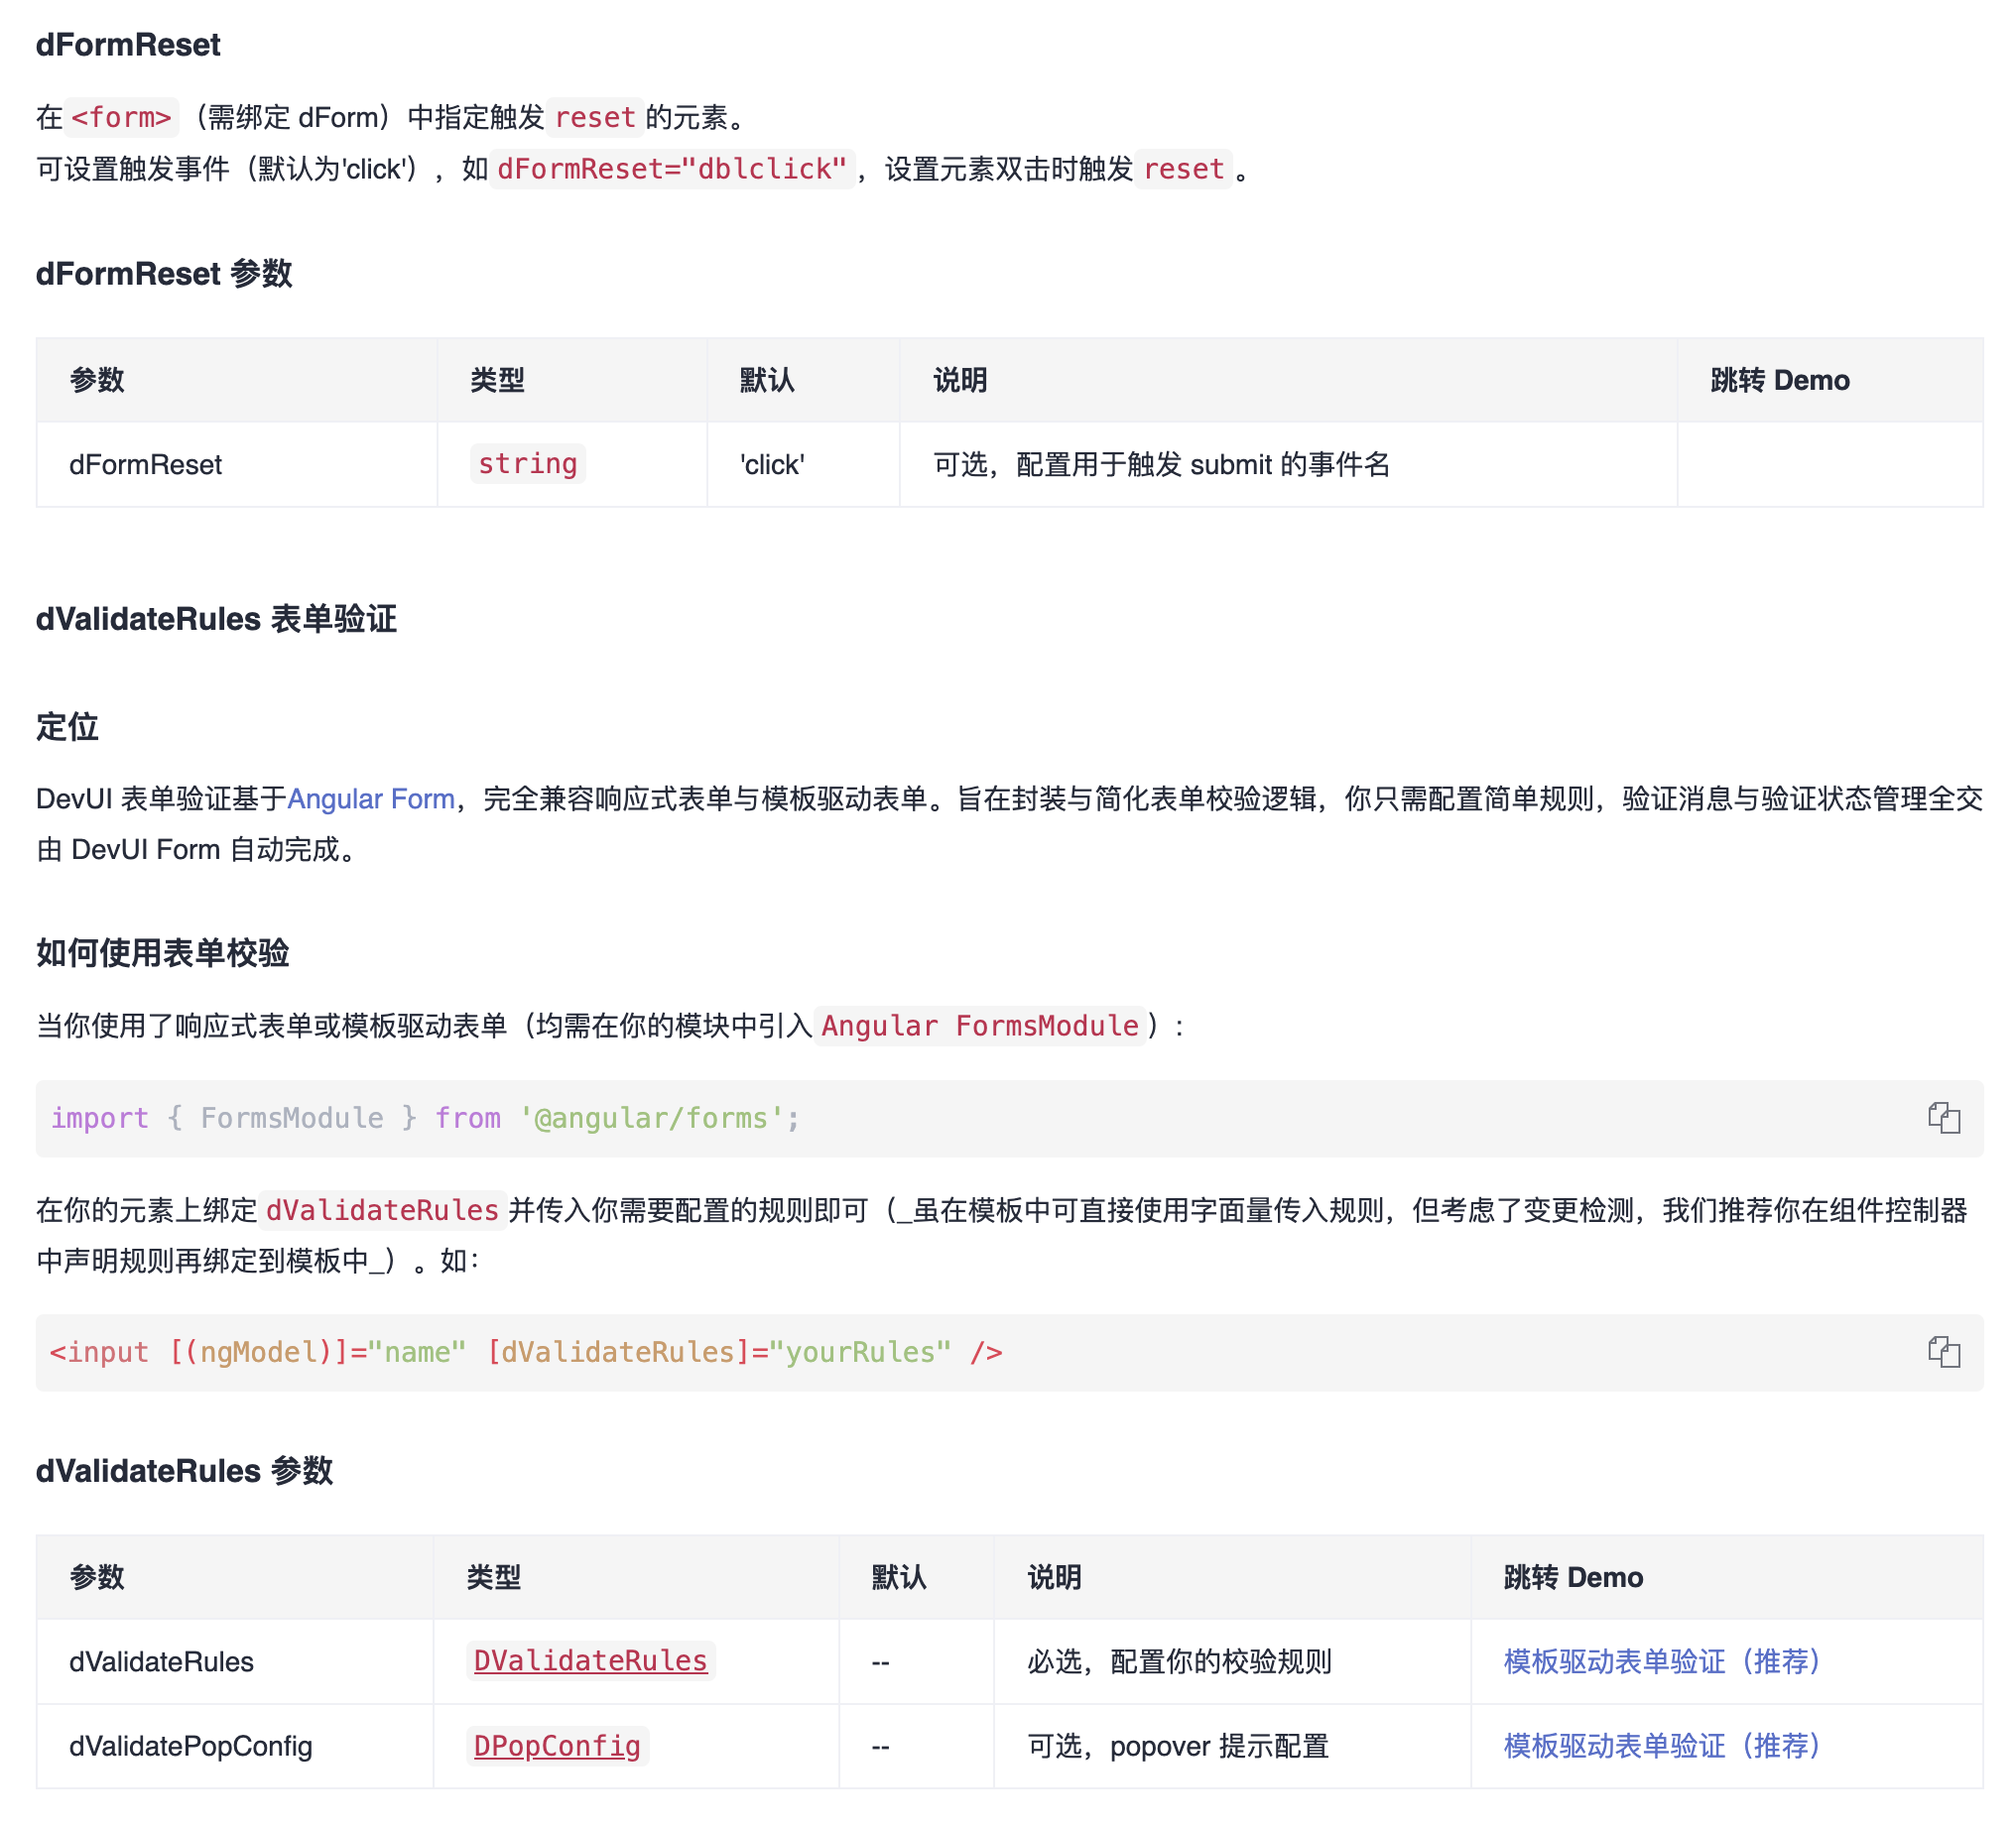Open the Angular Form link
Screen dimensions: 2016x1831
(371, 799)
